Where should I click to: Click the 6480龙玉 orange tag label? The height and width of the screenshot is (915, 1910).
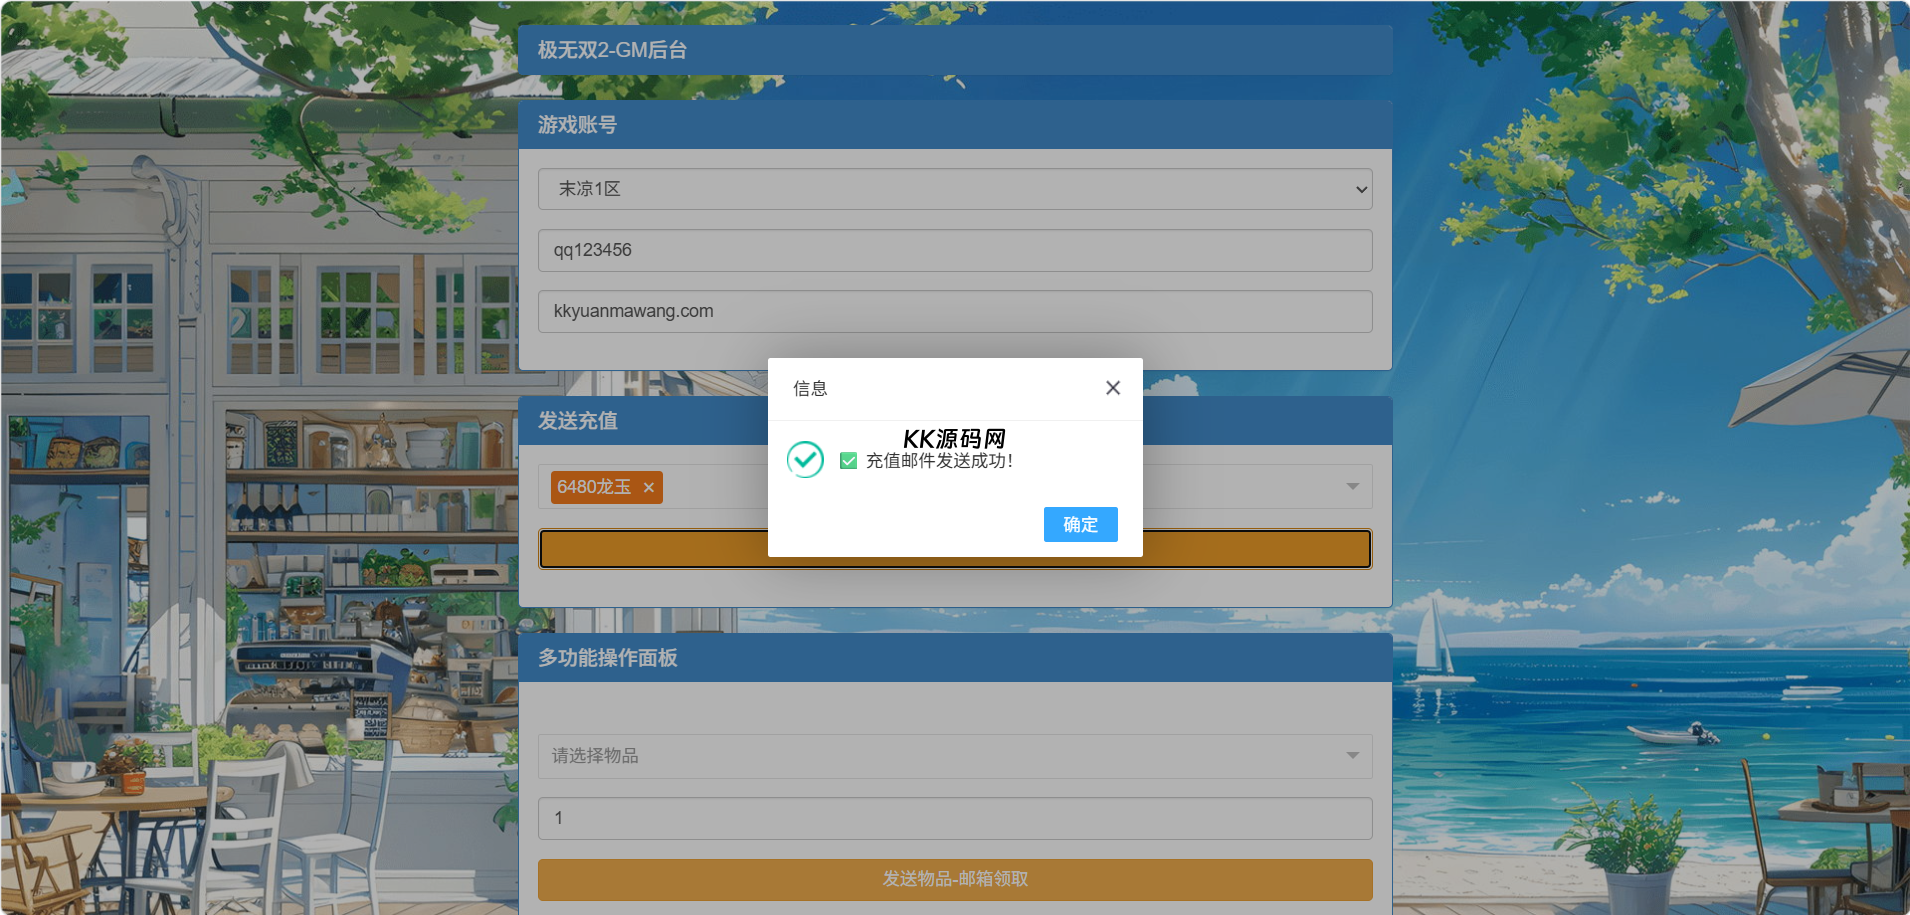(594, 487)
